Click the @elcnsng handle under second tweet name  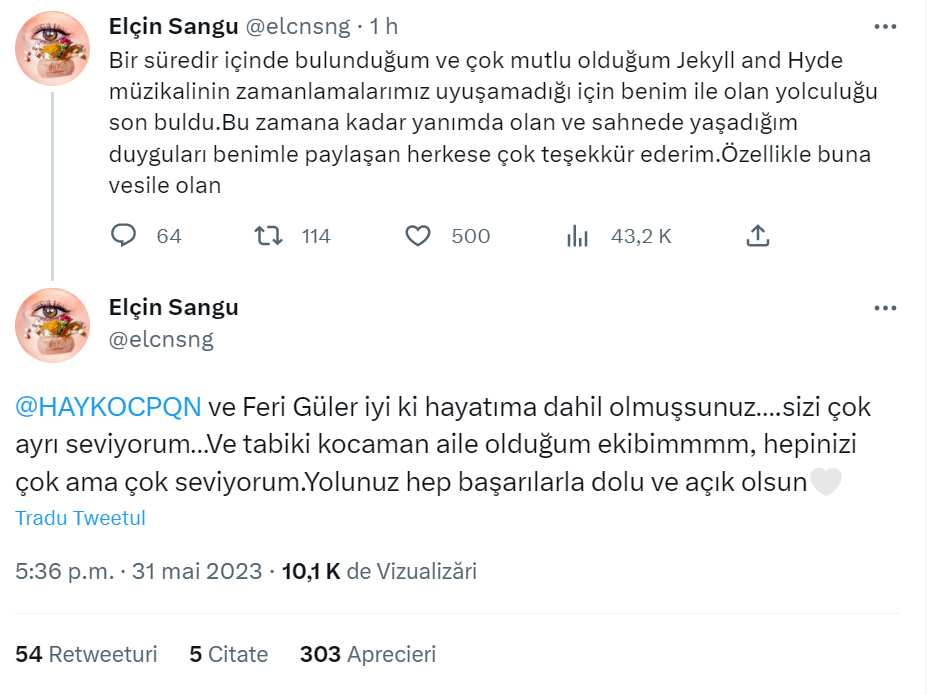tap(161, 340)
